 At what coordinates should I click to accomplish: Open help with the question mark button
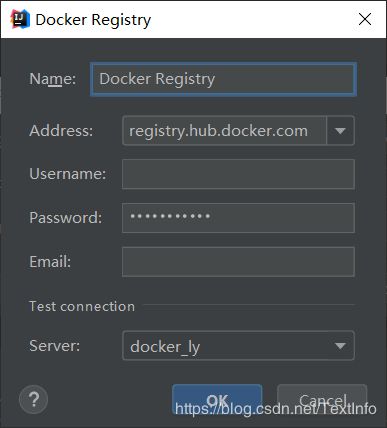[33, 399]
